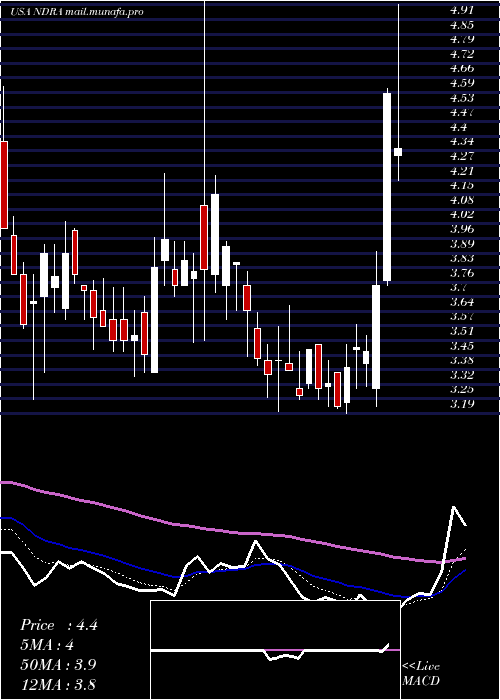Screen dimensions: 500x700
Task: Click the 'Price : 4.4' readout
Action: coord(58,625)
